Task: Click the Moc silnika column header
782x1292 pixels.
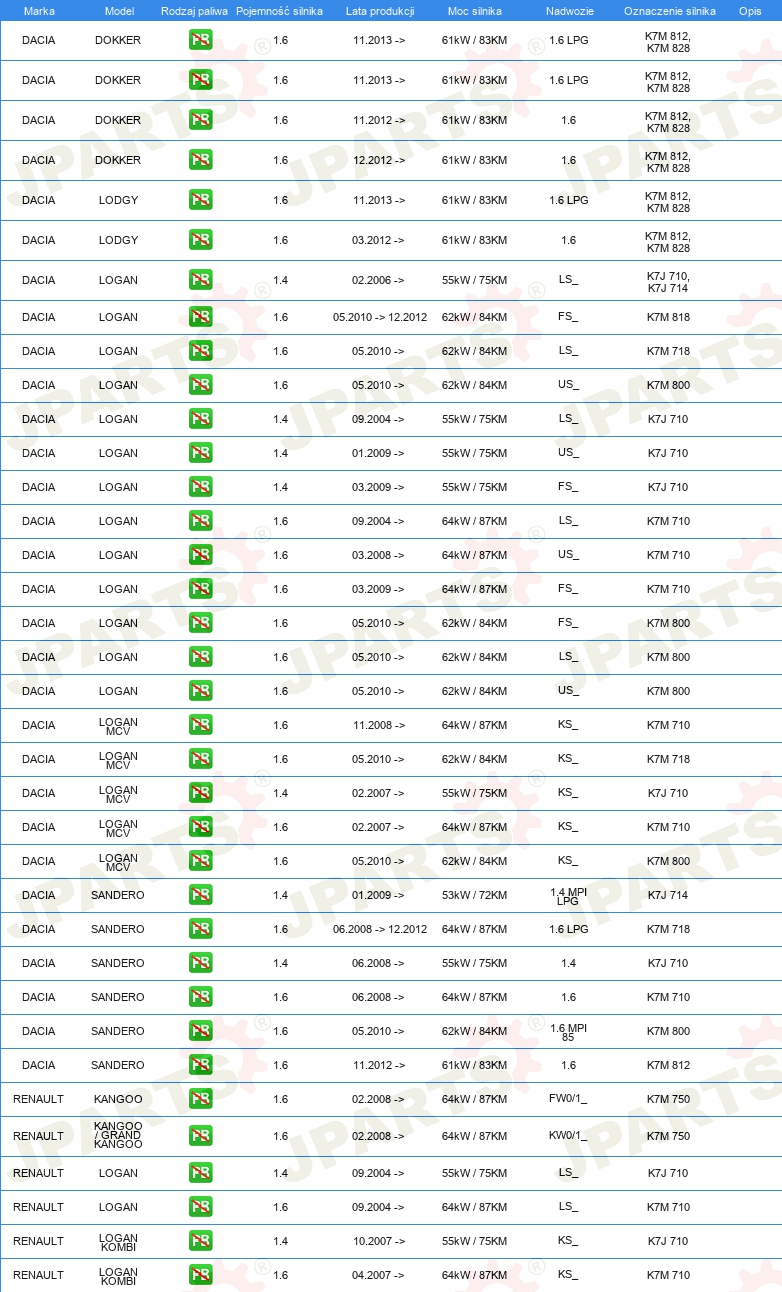Action: (x=475, y=11)
